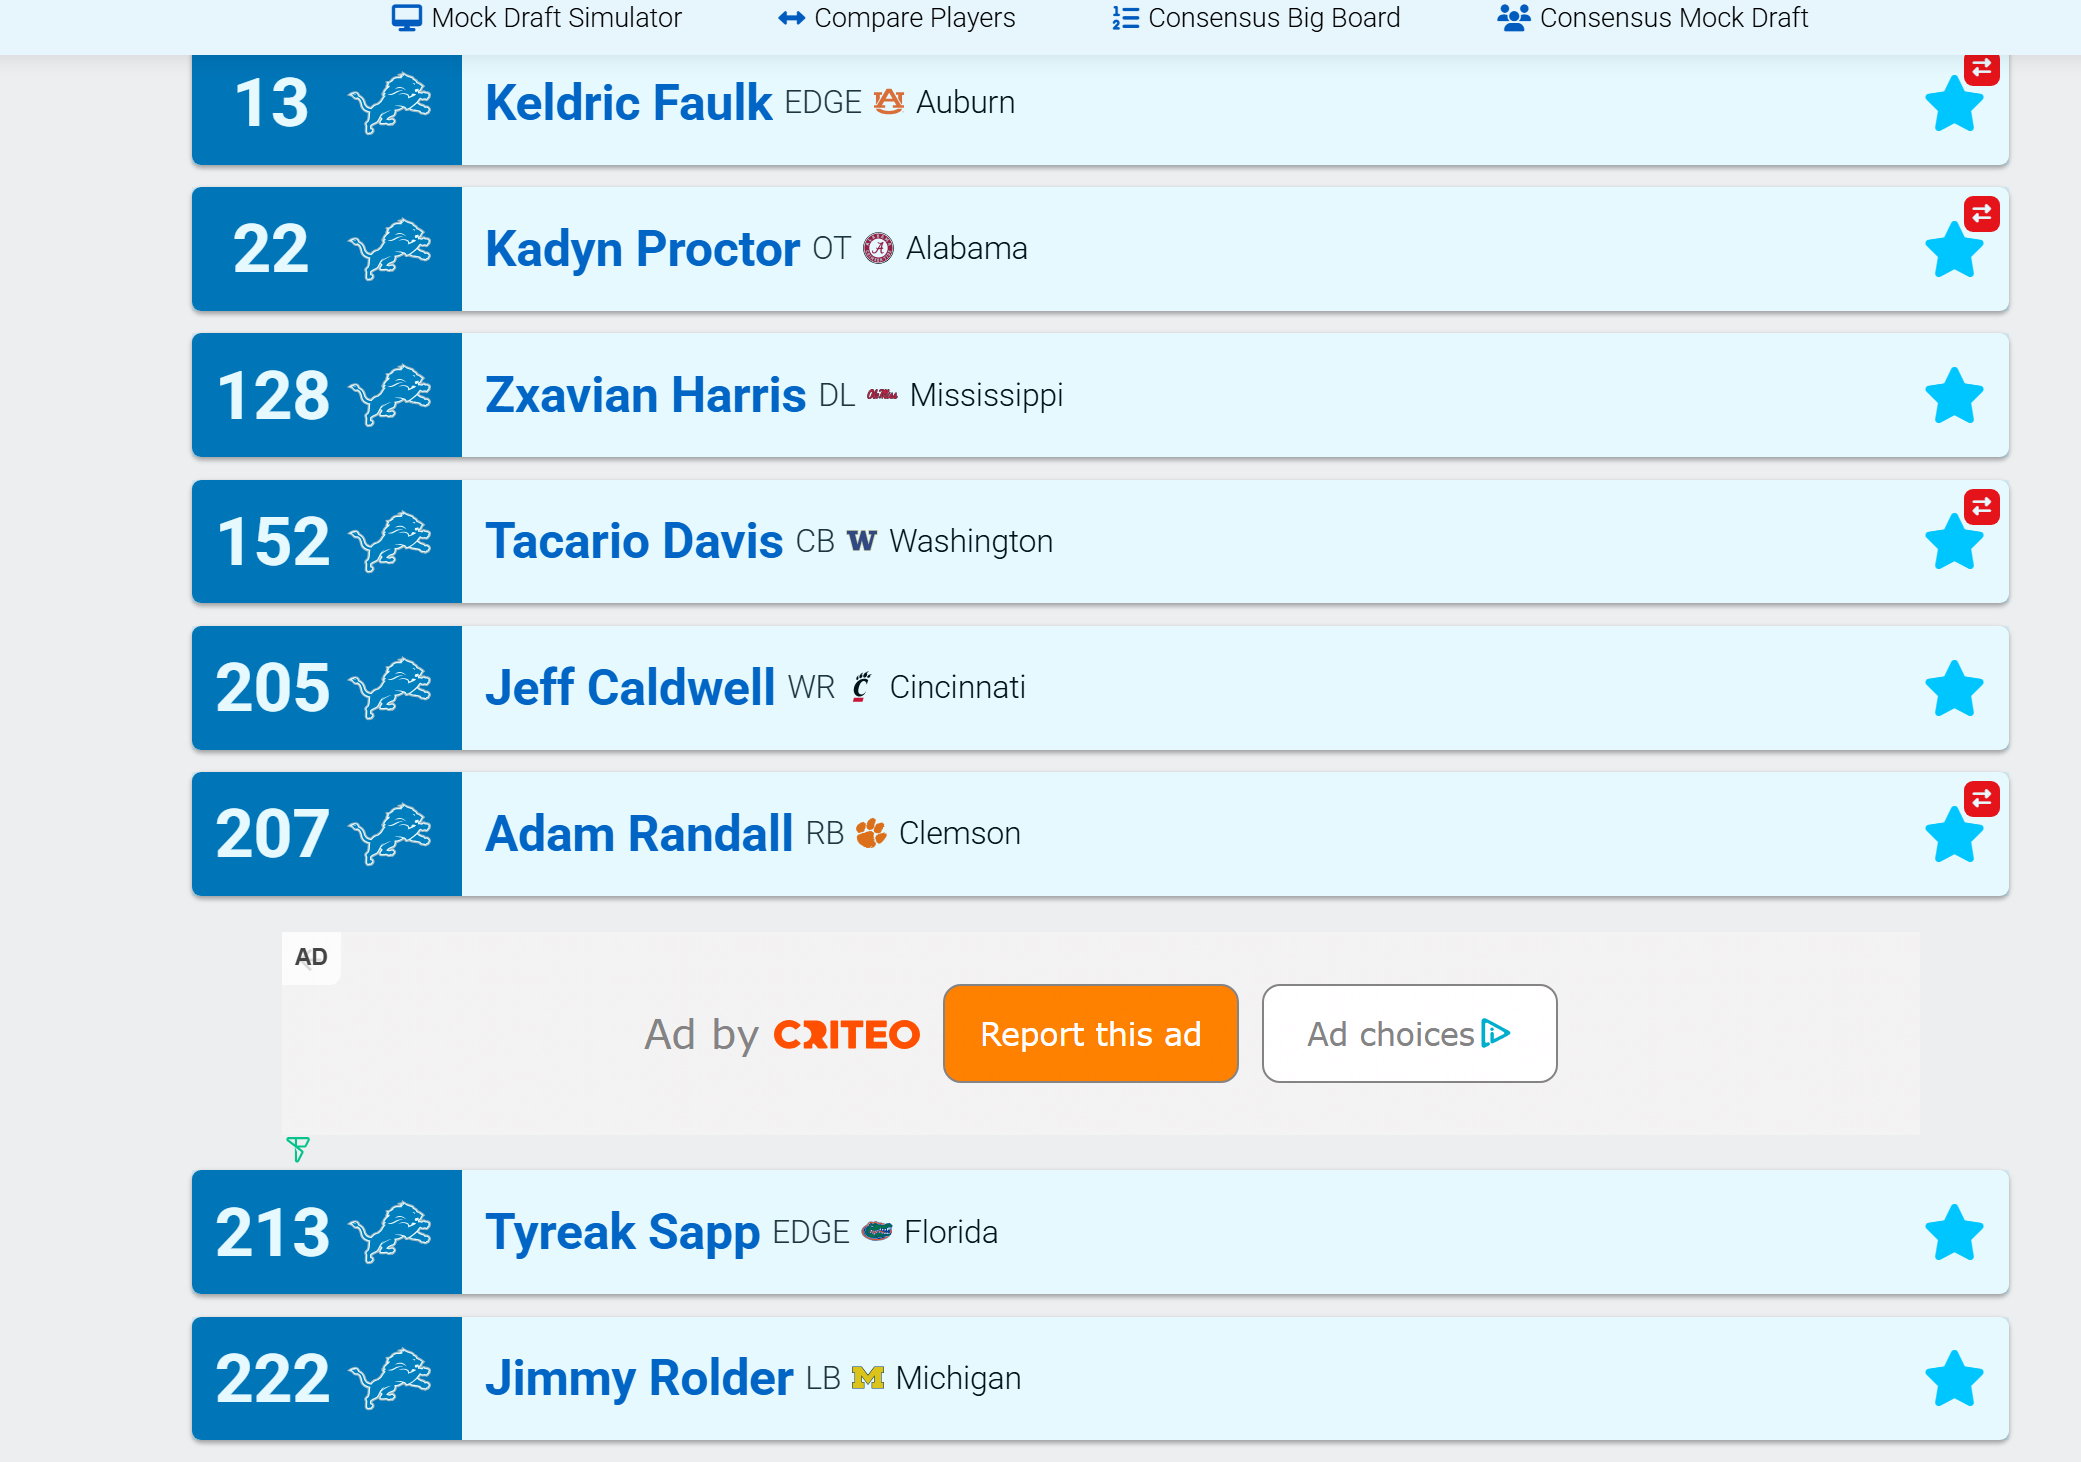The image size is (2081, 1462).
Task: Click the small green icon below the ad
Action: click(x=297, y=1149)
